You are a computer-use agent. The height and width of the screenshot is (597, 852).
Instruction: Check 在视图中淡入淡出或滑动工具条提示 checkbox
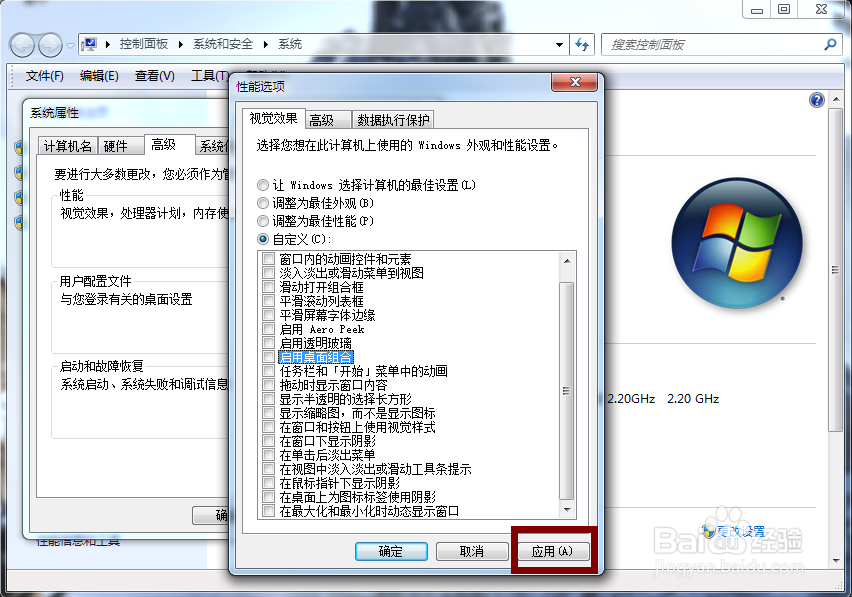point(268,469)
